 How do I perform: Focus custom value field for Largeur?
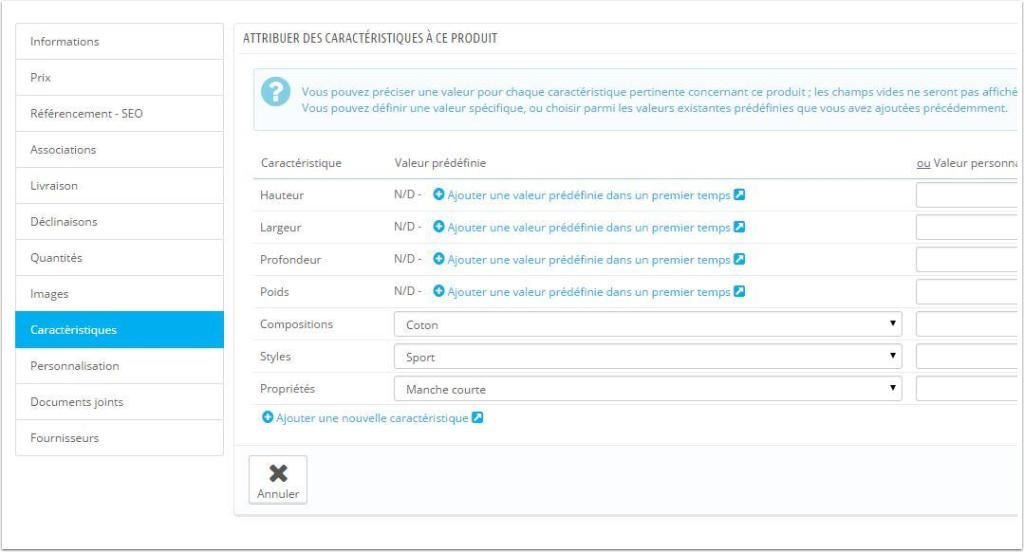coord(968,227)
